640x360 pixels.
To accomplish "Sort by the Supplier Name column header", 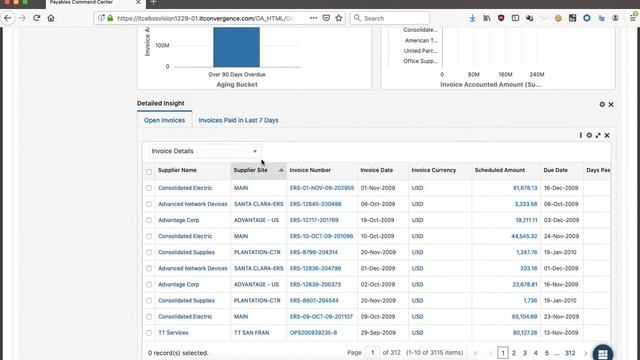I will (x=177, y=170).
